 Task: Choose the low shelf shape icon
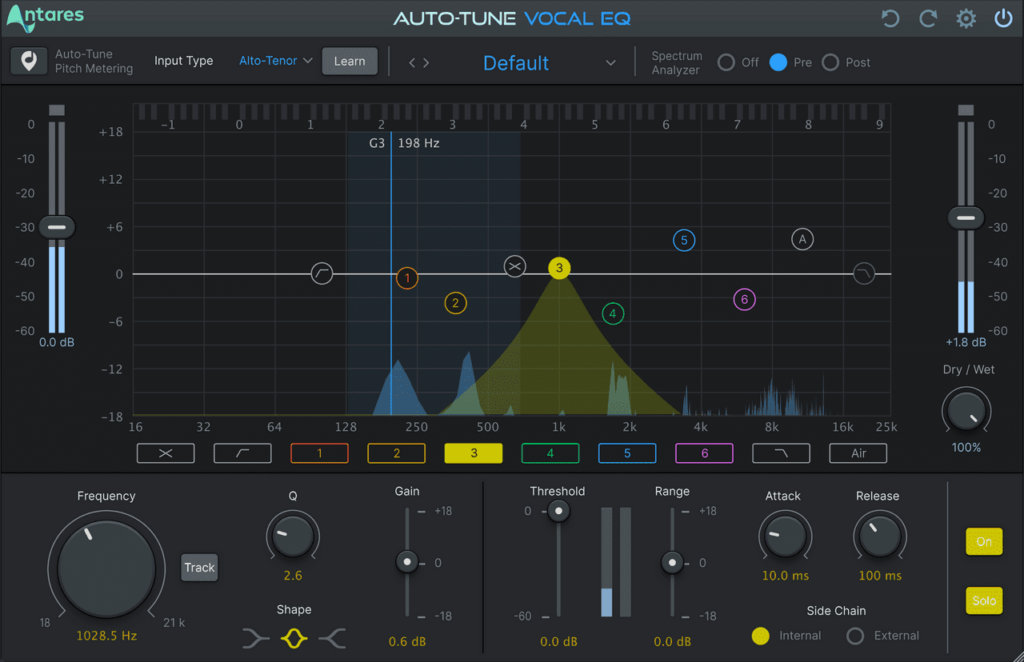coord(255,638)
